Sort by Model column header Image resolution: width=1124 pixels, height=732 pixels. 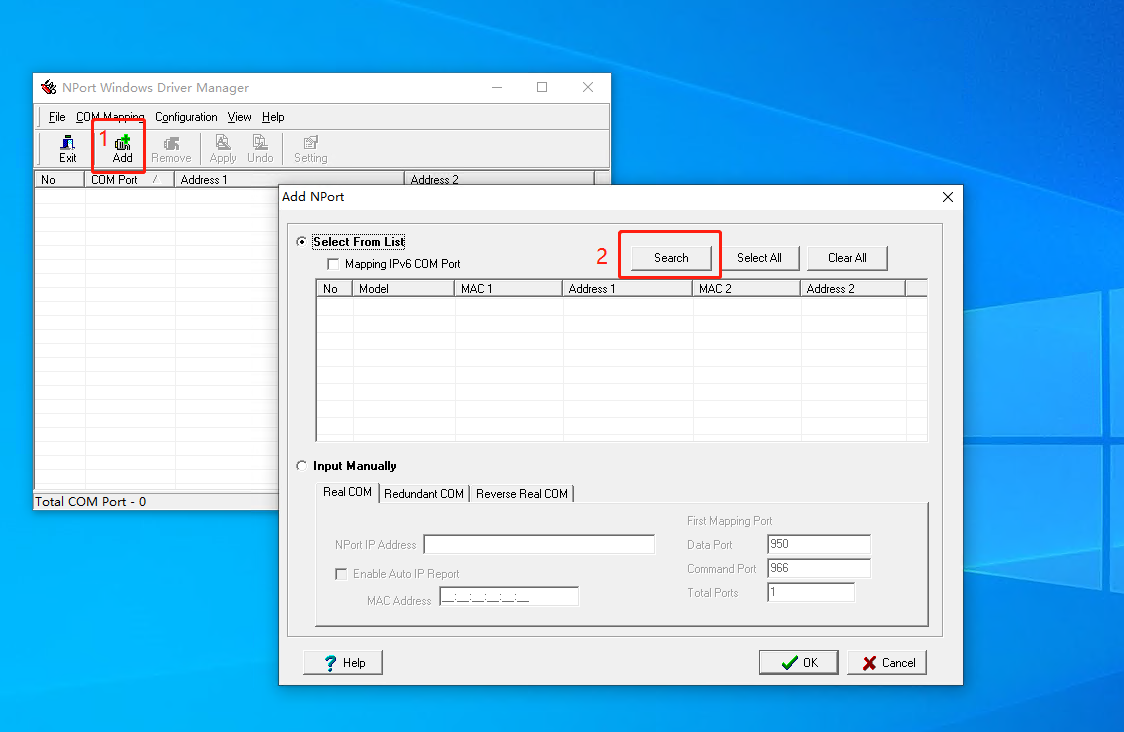point(404,288)
